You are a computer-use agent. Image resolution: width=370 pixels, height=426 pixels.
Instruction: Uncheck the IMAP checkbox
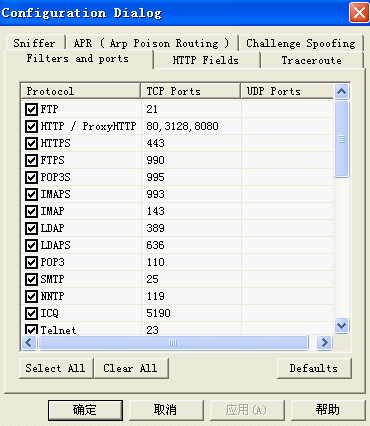point(31,211)
